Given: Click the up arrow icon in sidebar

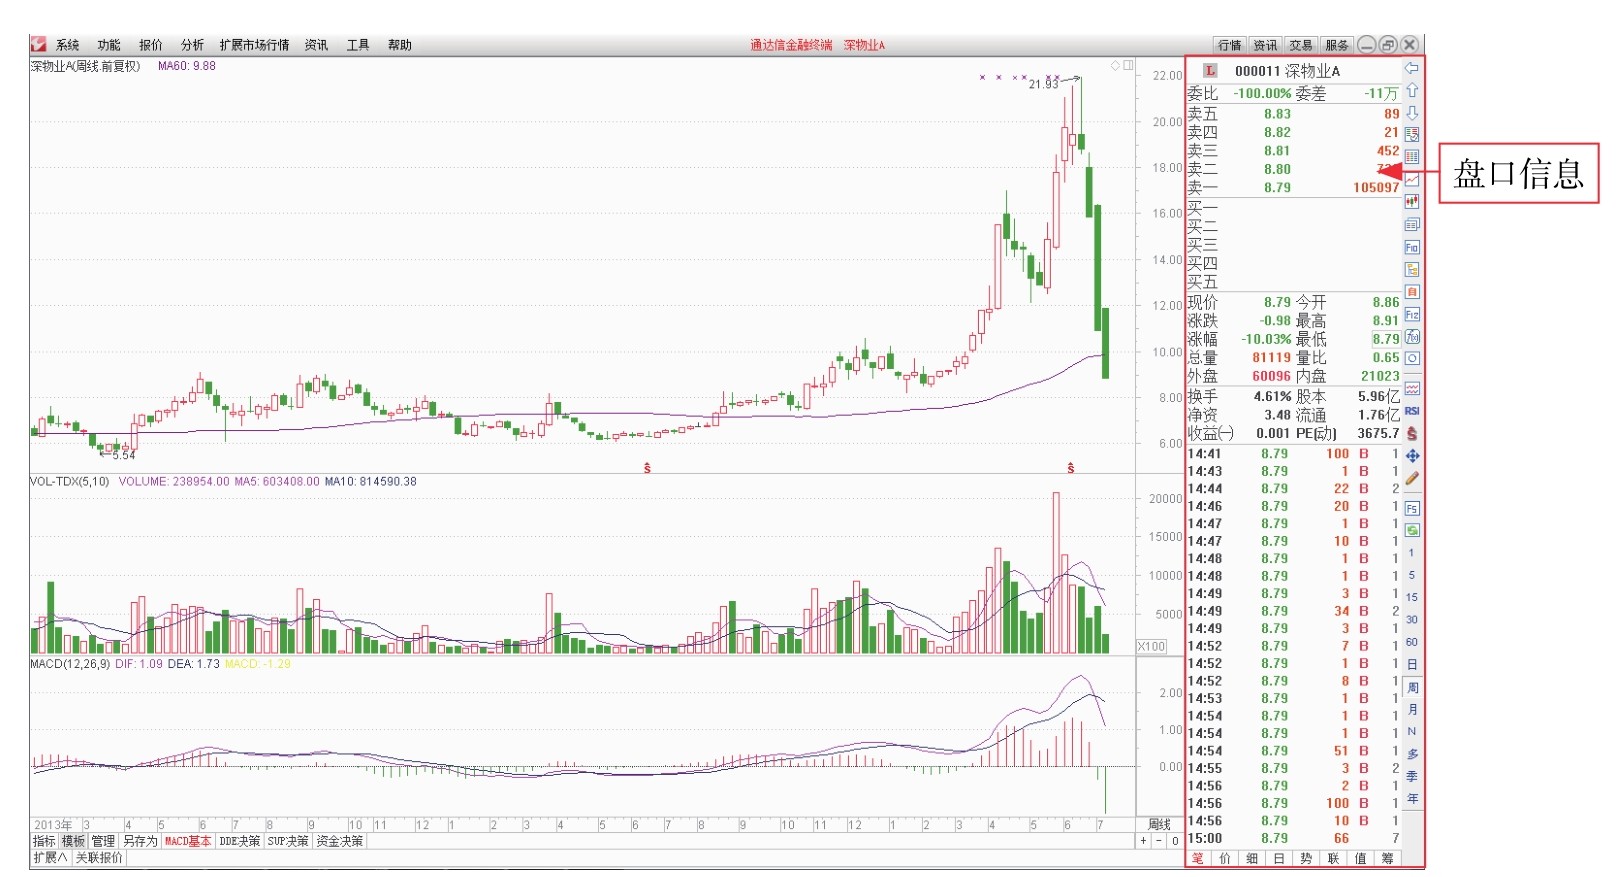Looking at the screenshot, I should [1411, 90].
